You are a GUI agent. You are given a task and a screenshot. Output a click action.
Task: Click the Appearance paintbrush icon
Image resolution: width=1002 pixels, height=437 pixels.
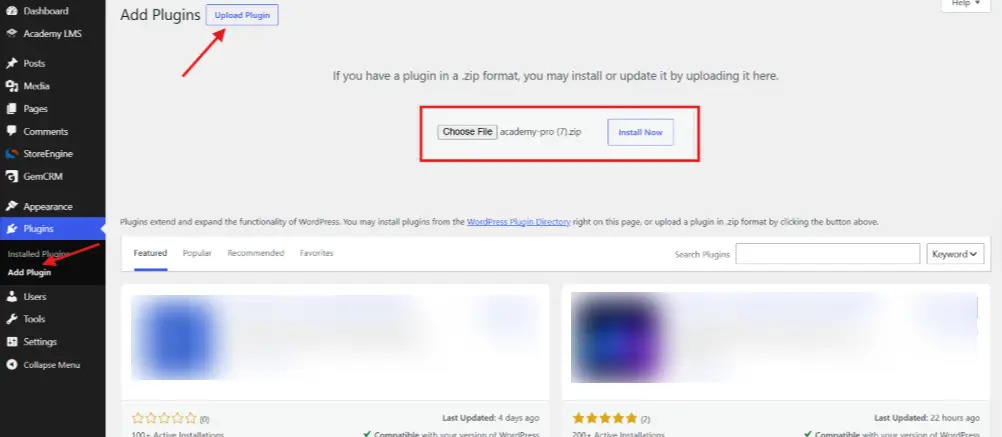tap(11, 206)
